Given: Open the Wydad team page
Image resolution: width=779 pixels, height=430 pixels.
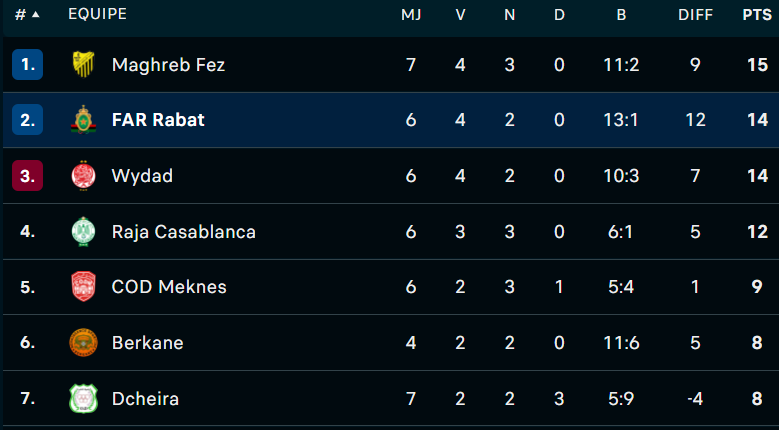Looking at the screenshot, I should (x=142, y=176).
